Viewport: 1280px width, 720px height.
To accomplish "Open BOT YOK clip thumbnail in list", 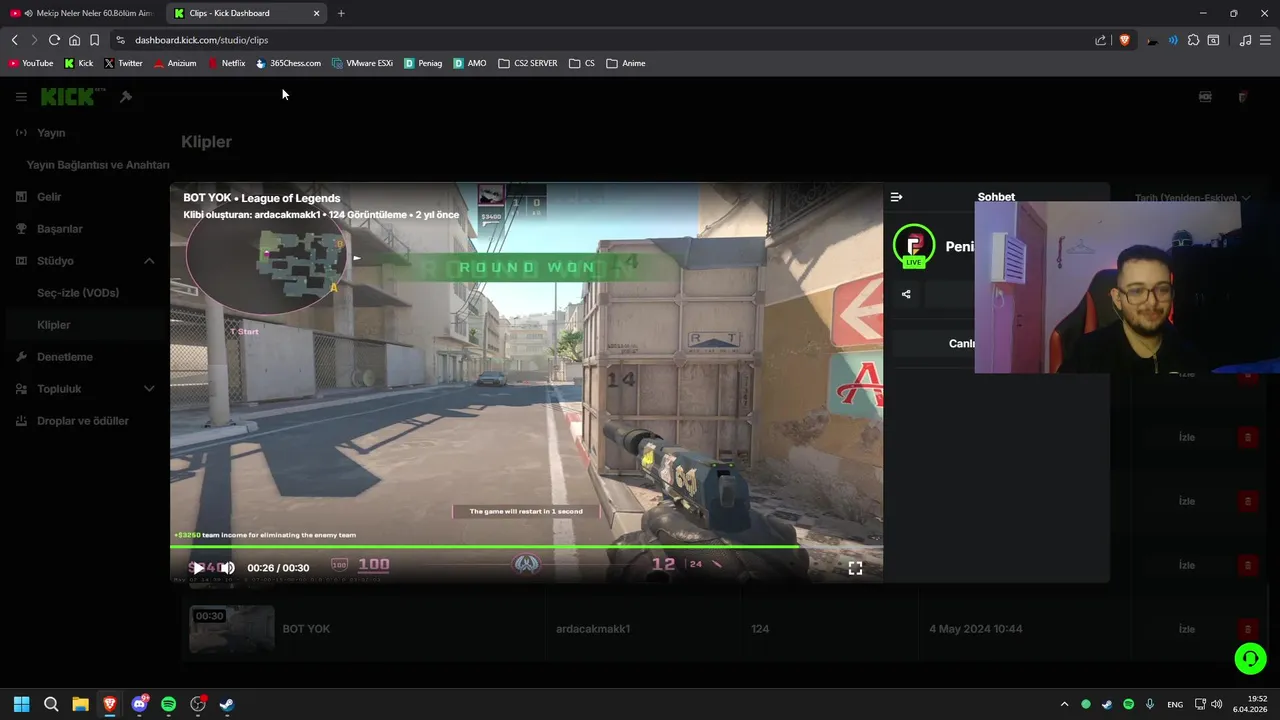I will click(232, 629).
